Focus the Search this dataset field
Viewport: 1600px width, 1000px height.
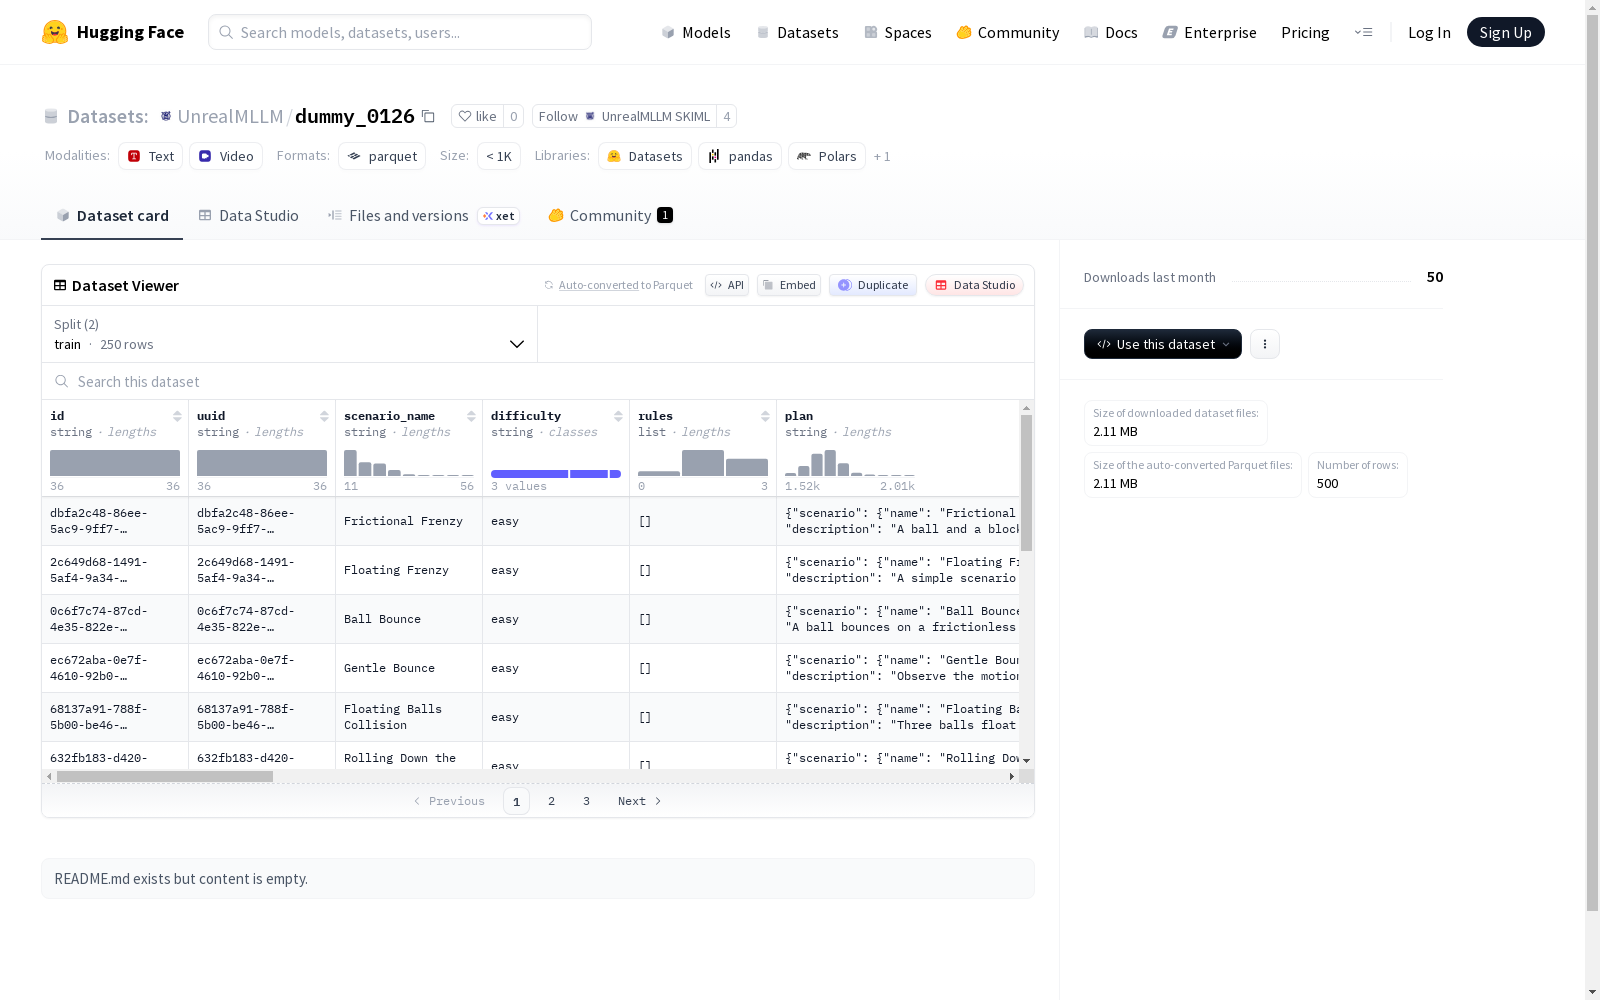[x=538, y=382]
